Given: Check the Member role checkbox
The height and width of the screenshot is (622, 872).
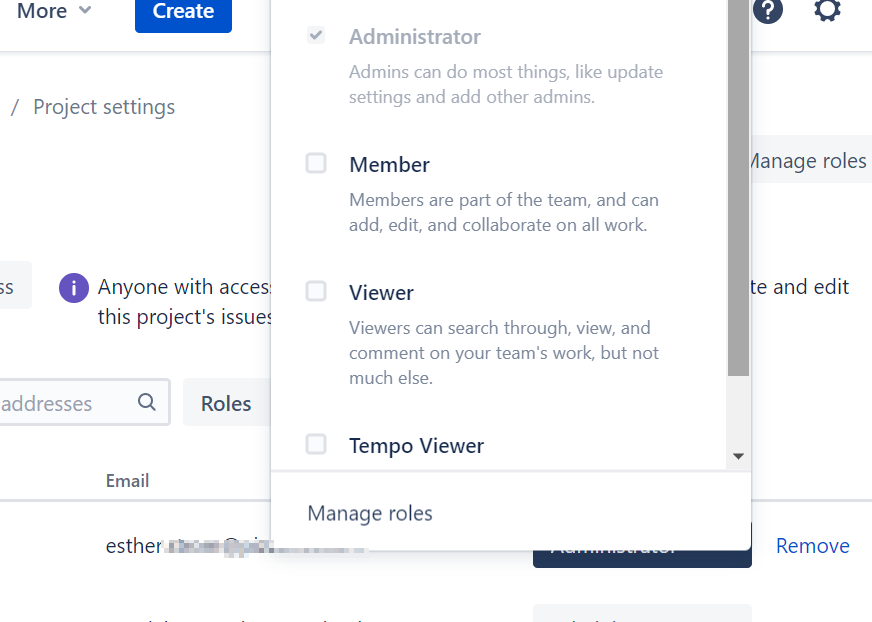Looking at the screenshot, I should [x=316, y=163].
